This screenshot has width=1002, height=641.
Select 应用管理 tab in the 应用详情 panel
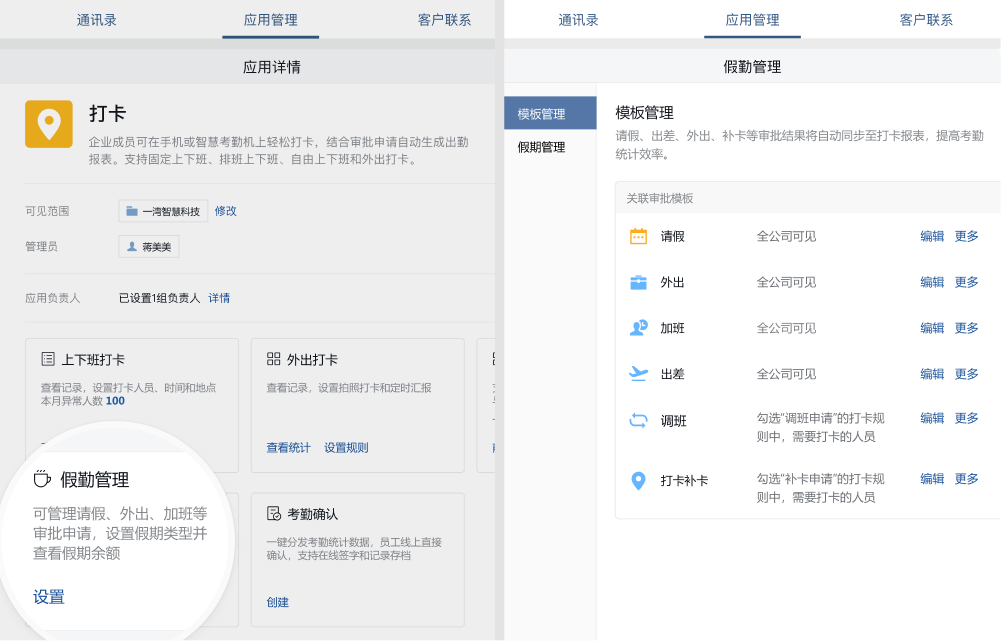click(x=270, y=20)
